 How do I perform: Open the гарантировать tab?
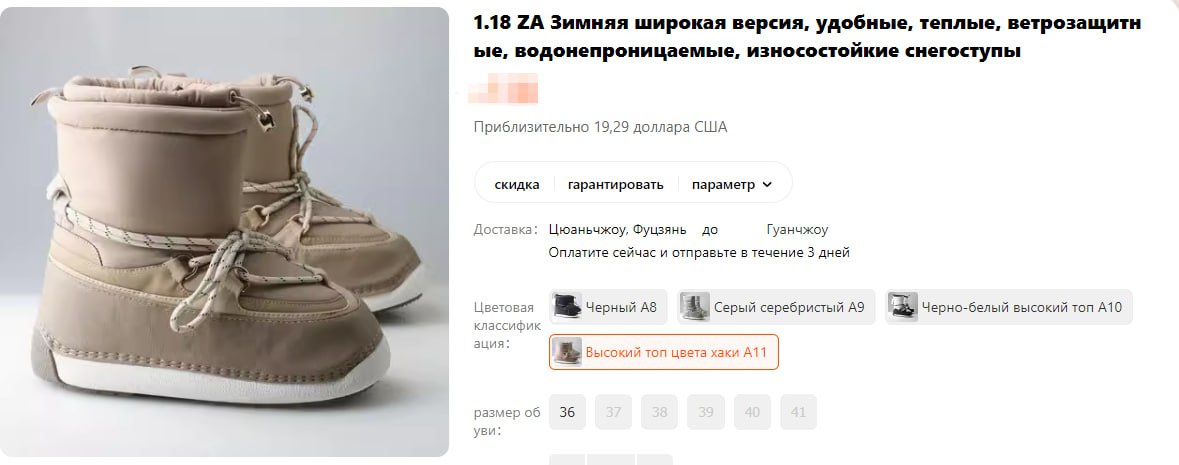[616, 184]
